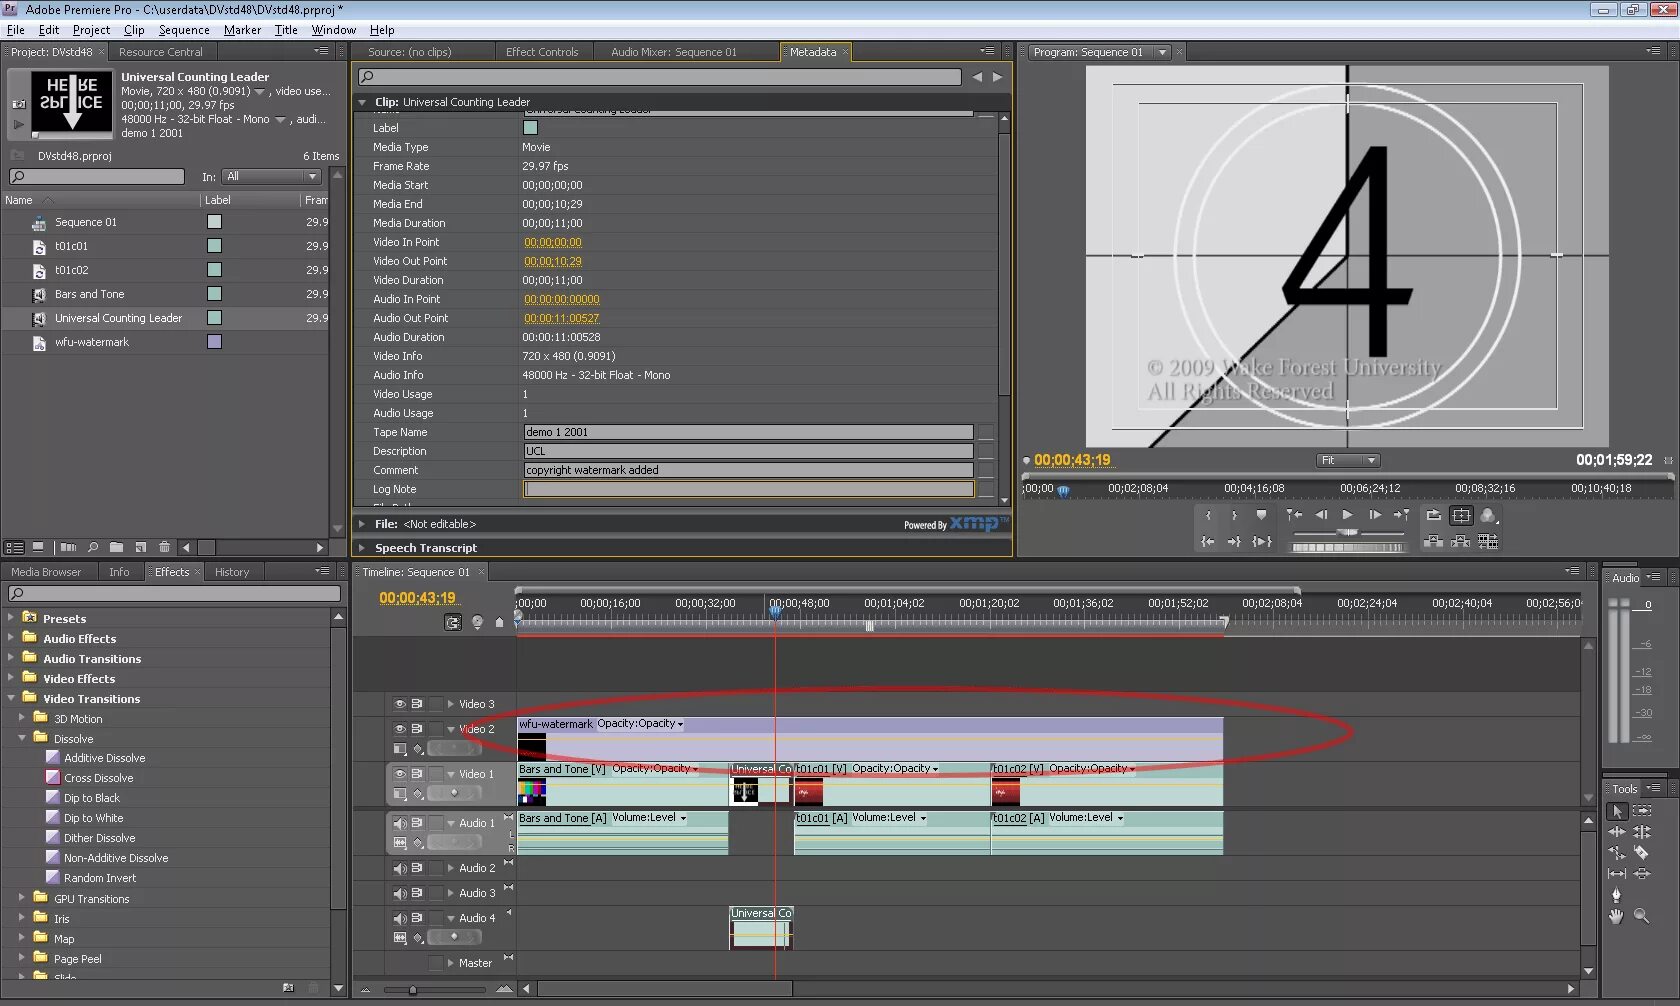Viewport: 1680px width, 1006px height.
Task: Expand the Audio 2 track
Action: click(451, 868)
